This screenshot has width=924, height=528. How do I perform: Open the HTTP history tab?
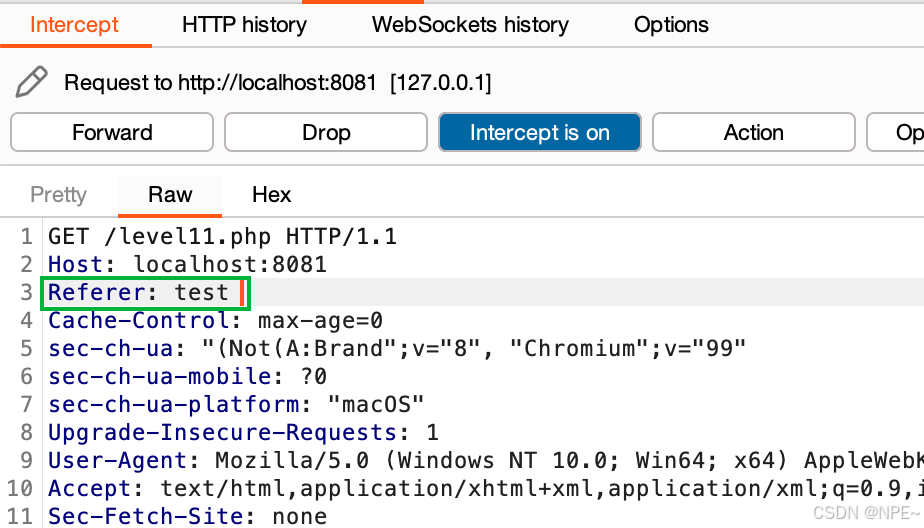click(244, 25)
